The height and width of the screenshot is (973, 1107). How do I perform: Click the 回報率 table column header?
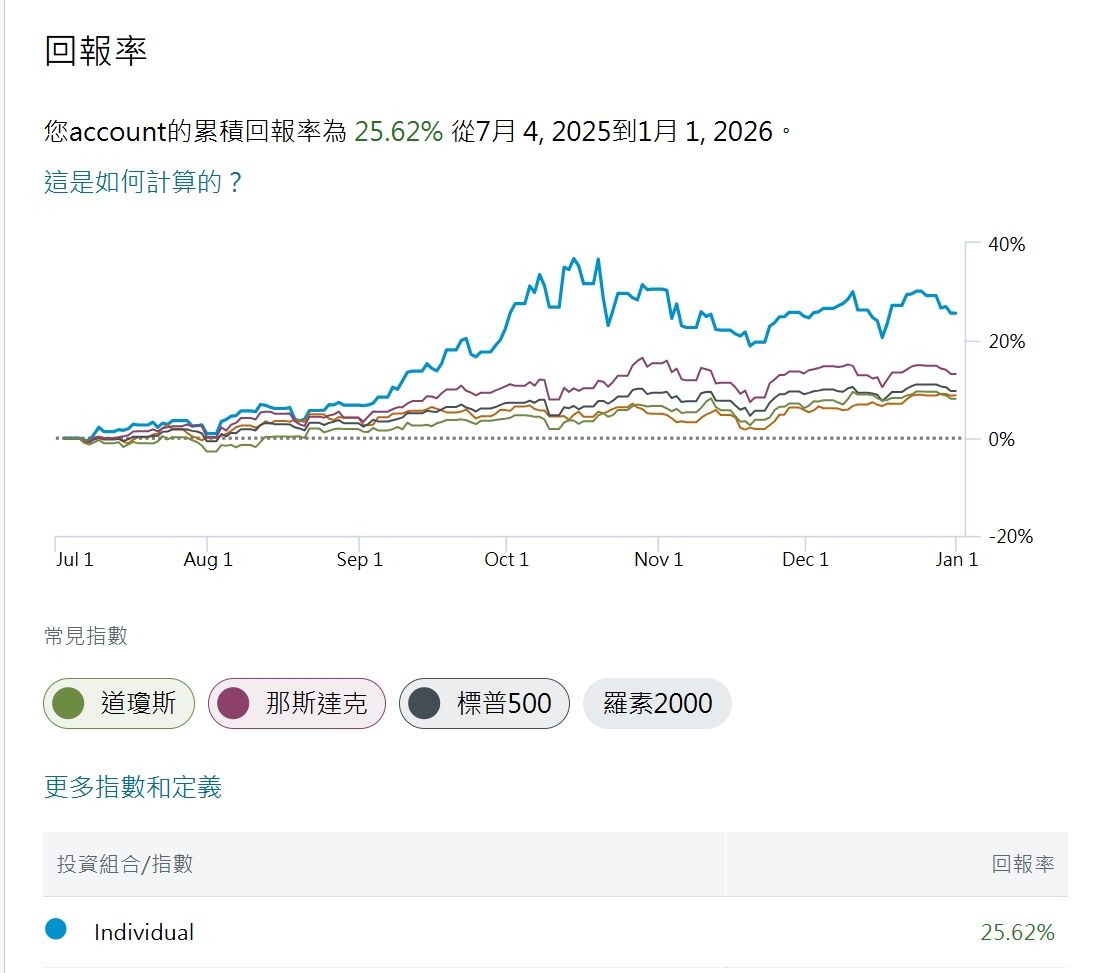1023,864
